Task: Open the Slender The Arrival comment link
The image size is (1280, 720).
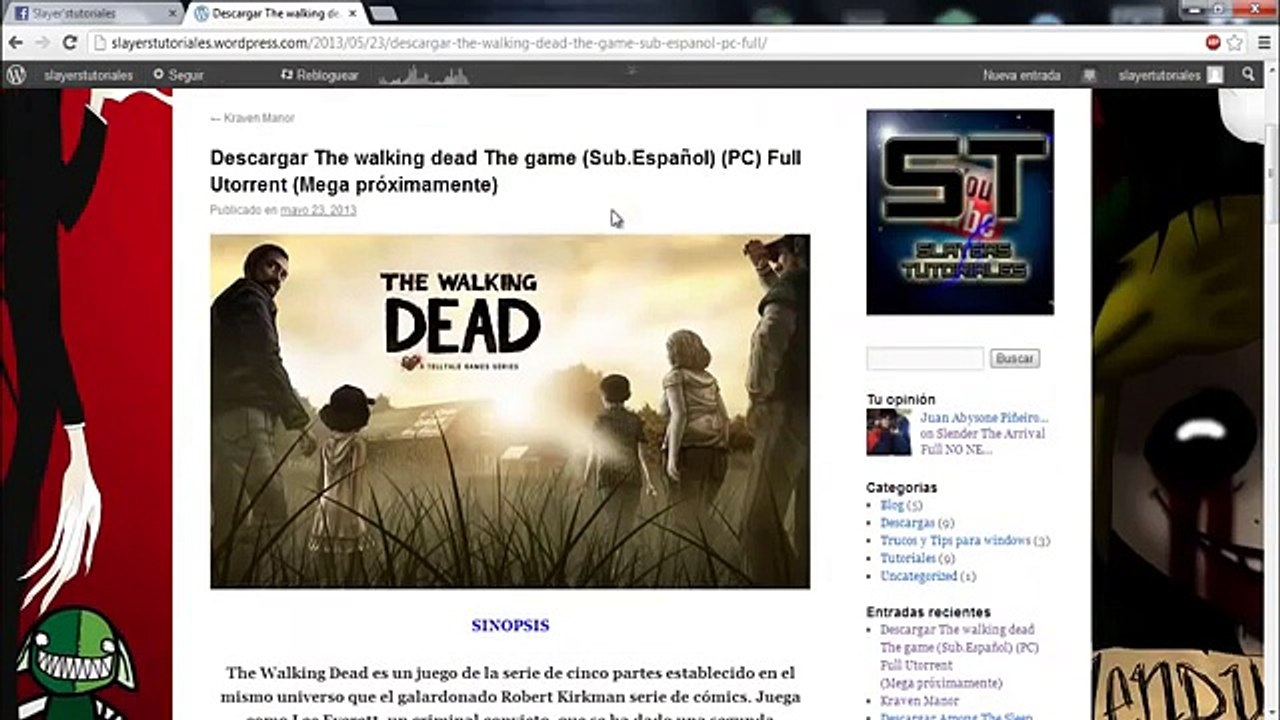Action: [983, 442]
